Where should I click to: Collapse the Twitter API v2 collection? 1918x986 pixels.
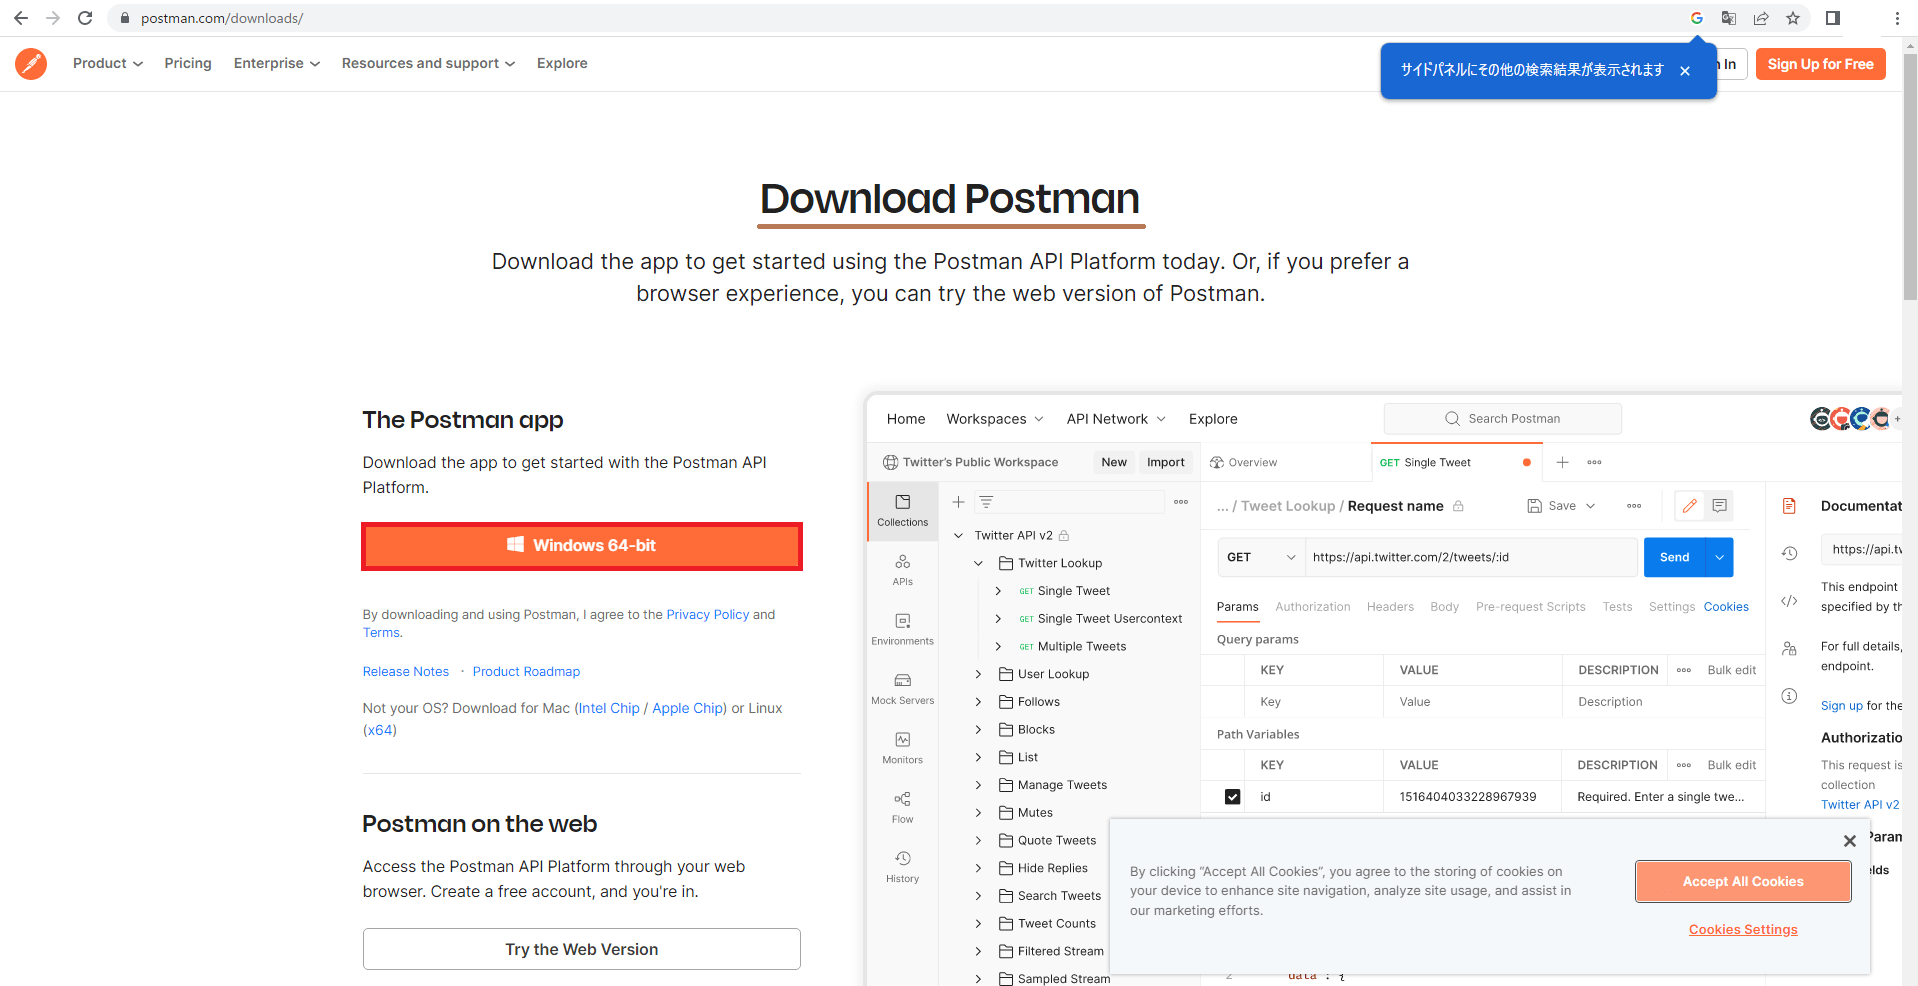click(958, 536)
